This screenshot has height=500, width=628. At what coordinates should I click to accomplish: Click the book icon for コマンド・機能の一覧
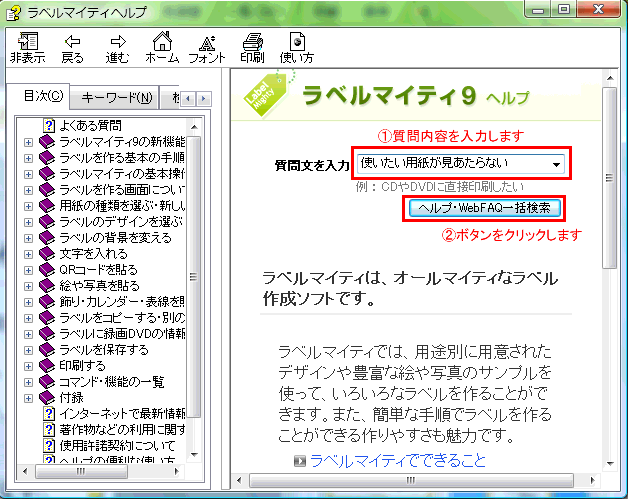point(47,382)
